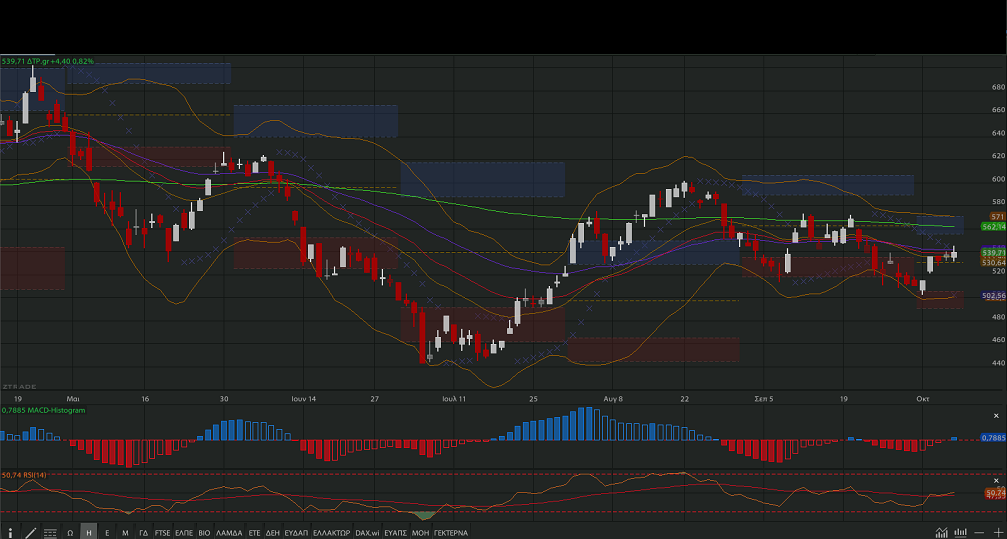Close the RSI(14) indicator panel
This screenshot has width=1007, height=539.
pos(997,481)
